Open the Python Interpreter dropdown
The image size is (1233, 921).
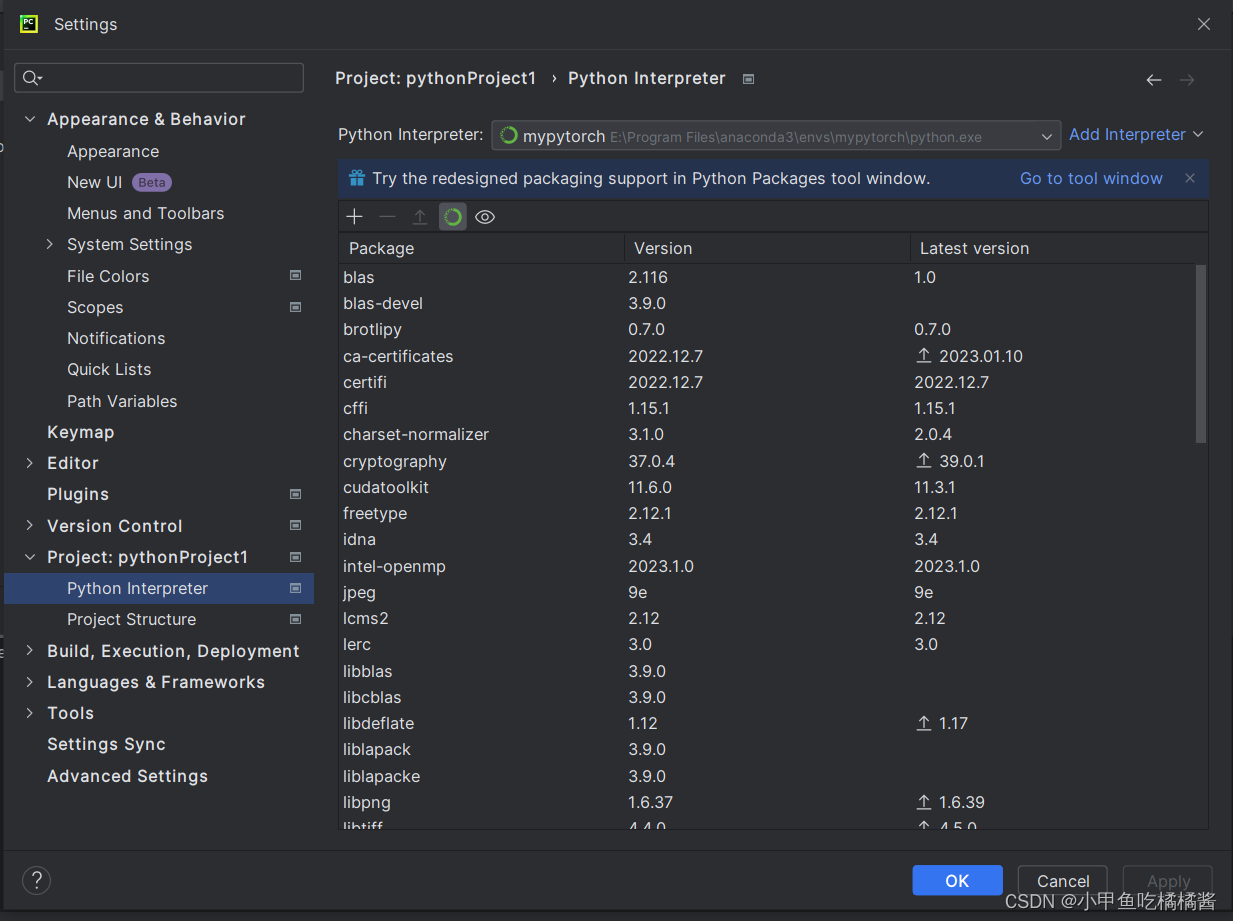click(776, 135)
